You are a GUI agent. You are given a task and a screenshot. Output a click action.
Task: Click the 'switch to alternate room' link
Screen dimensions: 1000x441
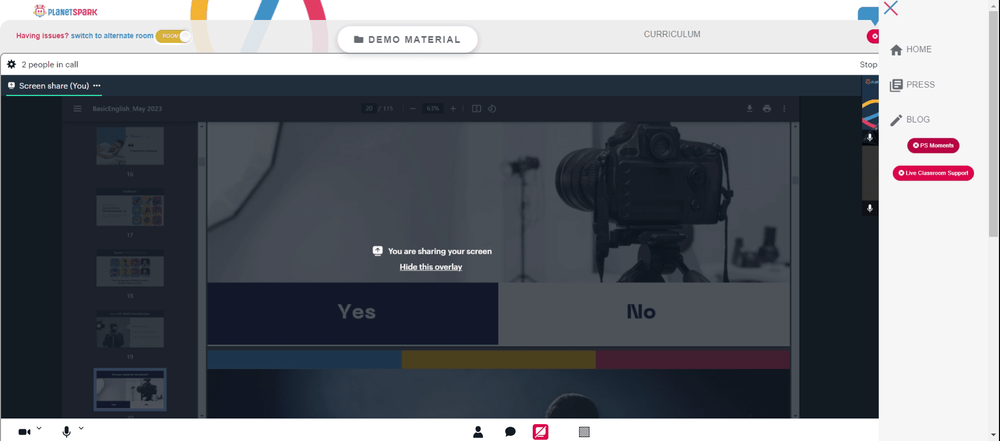[x=112, y=36]
